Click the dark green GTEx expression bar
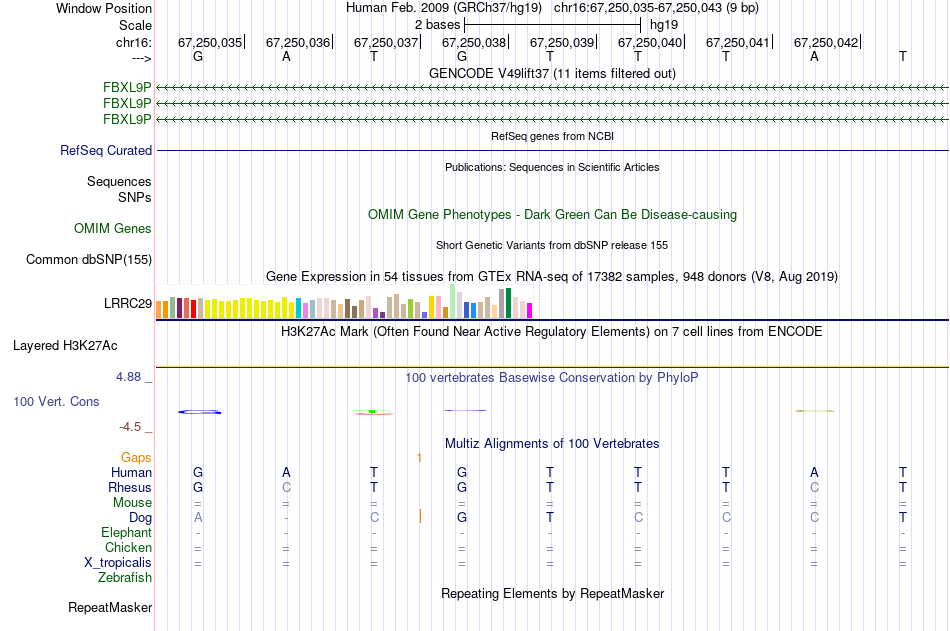 [x=508, y=303]
